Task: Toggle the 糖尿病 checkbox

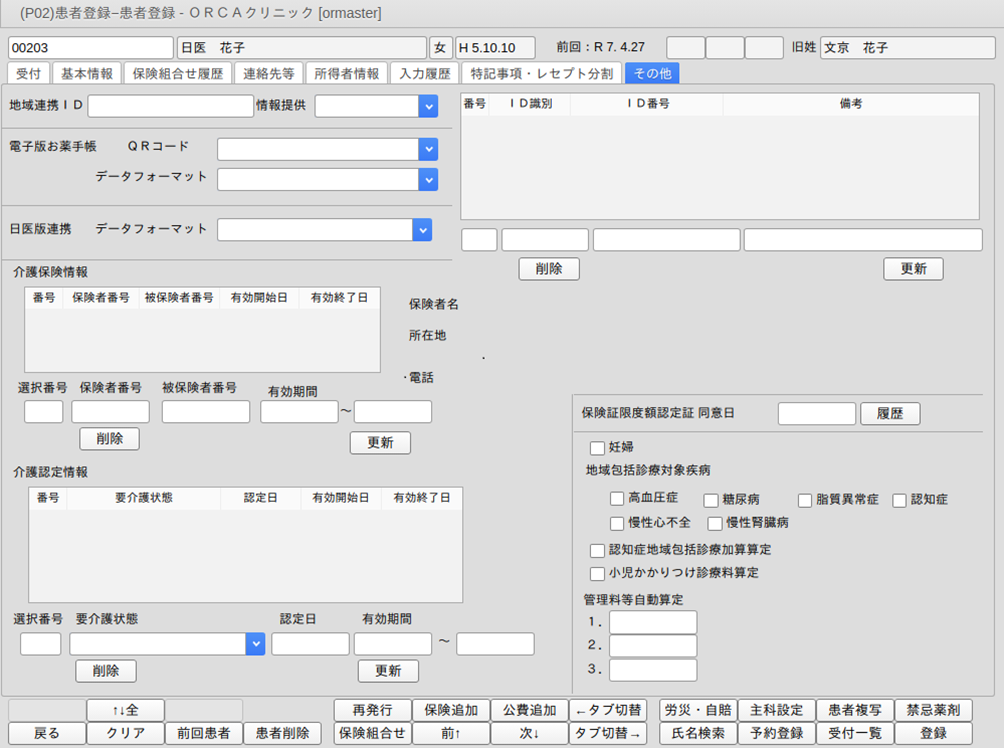Action: 711,500
